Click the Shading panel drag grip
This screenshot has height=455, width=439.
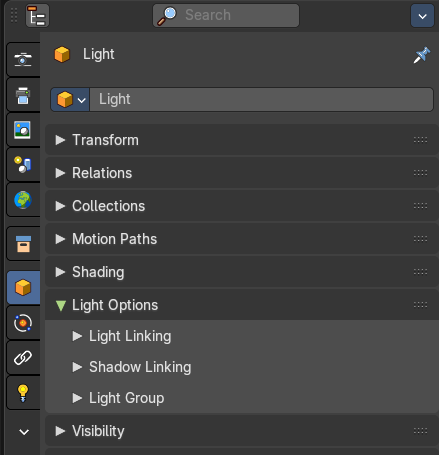coord(420,272)
